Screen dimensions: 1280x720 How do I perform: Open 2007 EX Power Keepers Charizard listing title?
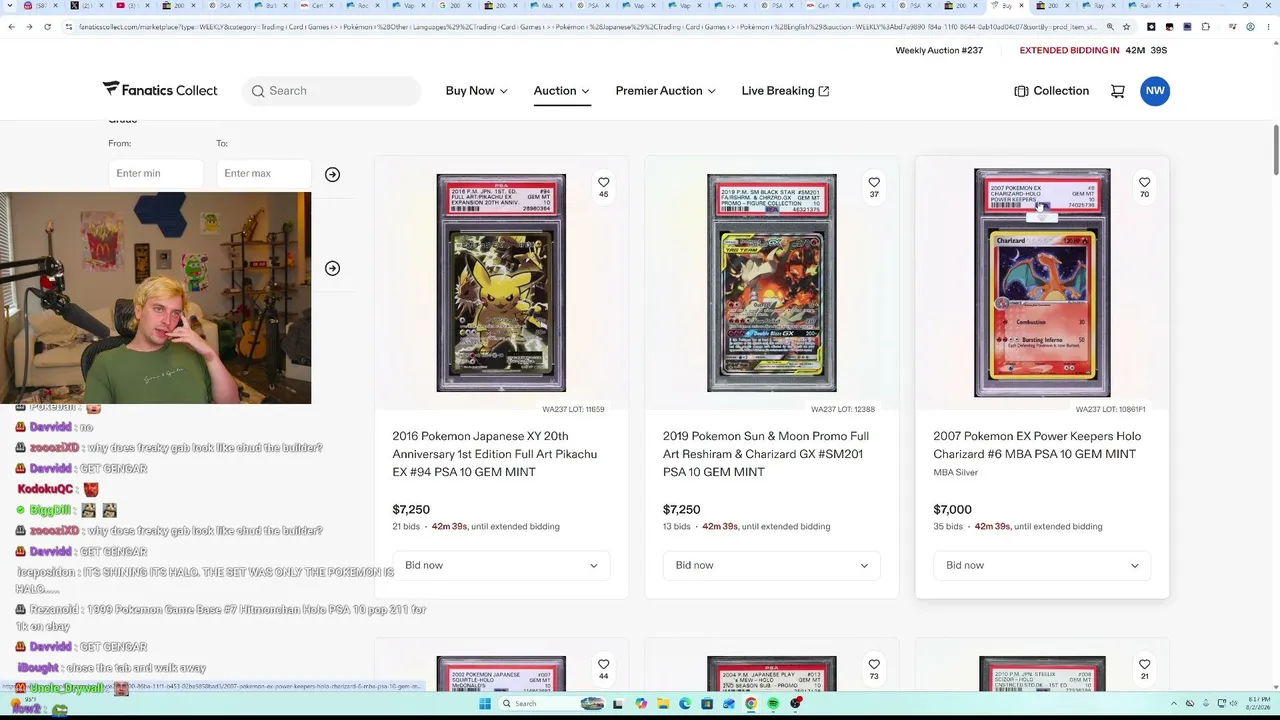pos(1037,445)
